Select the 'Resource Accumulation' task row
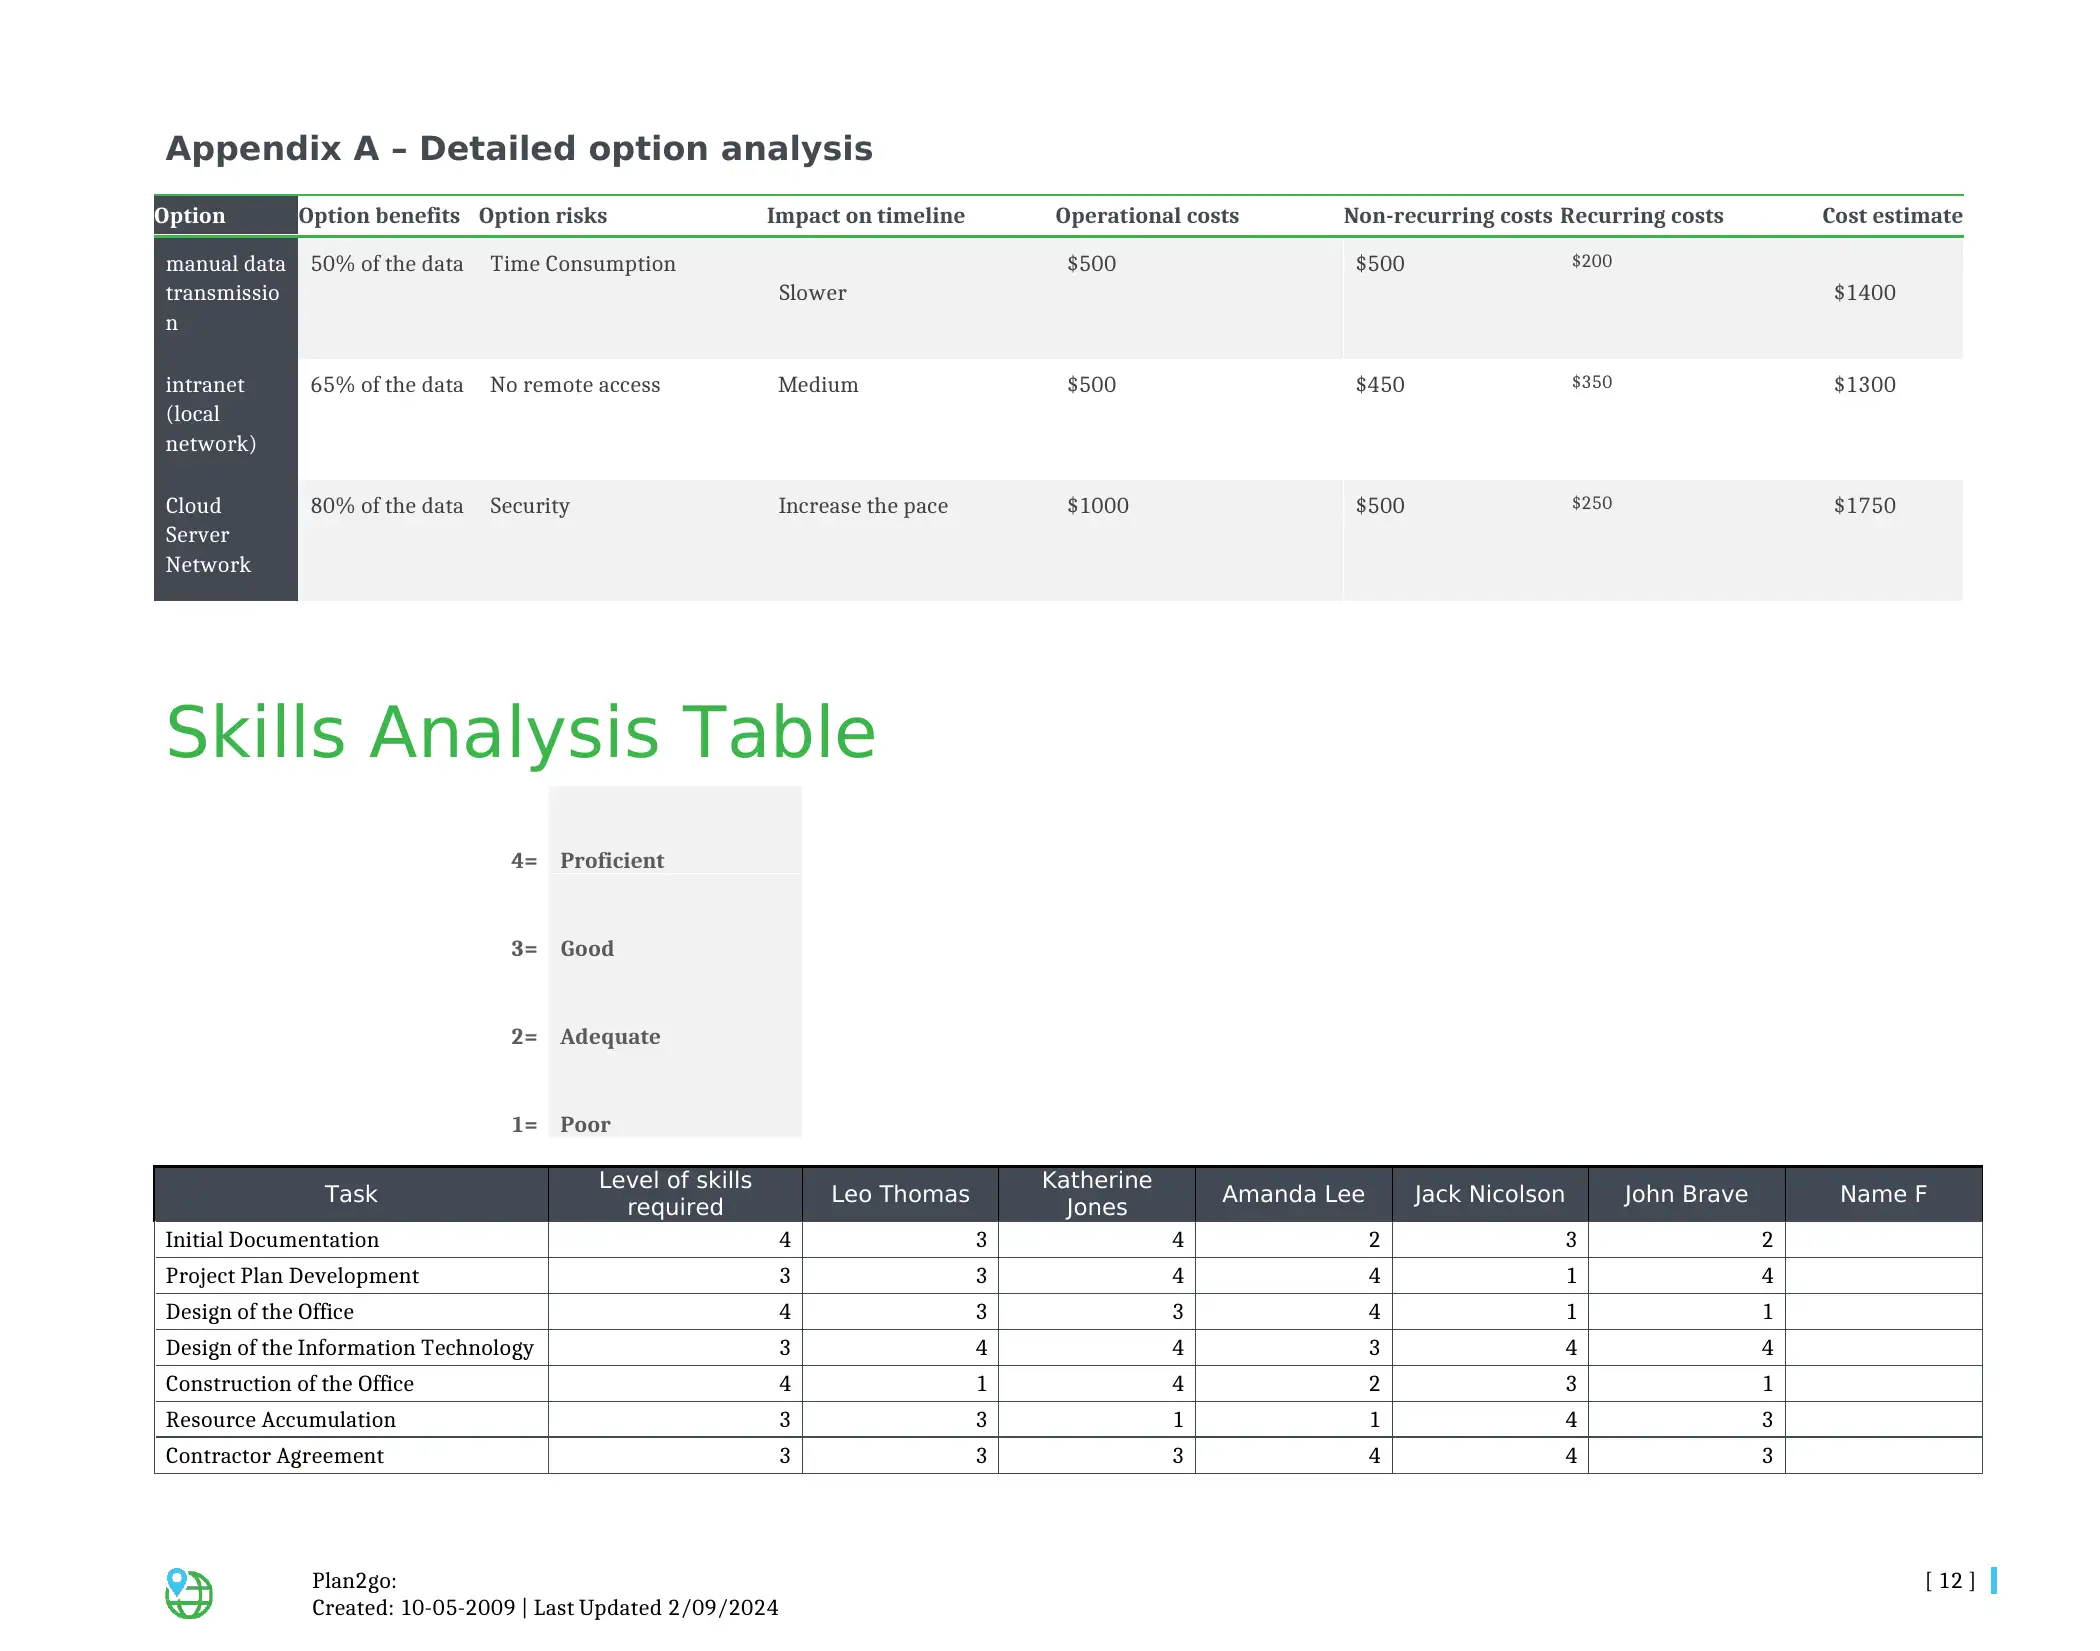 coord(1068,1420)
